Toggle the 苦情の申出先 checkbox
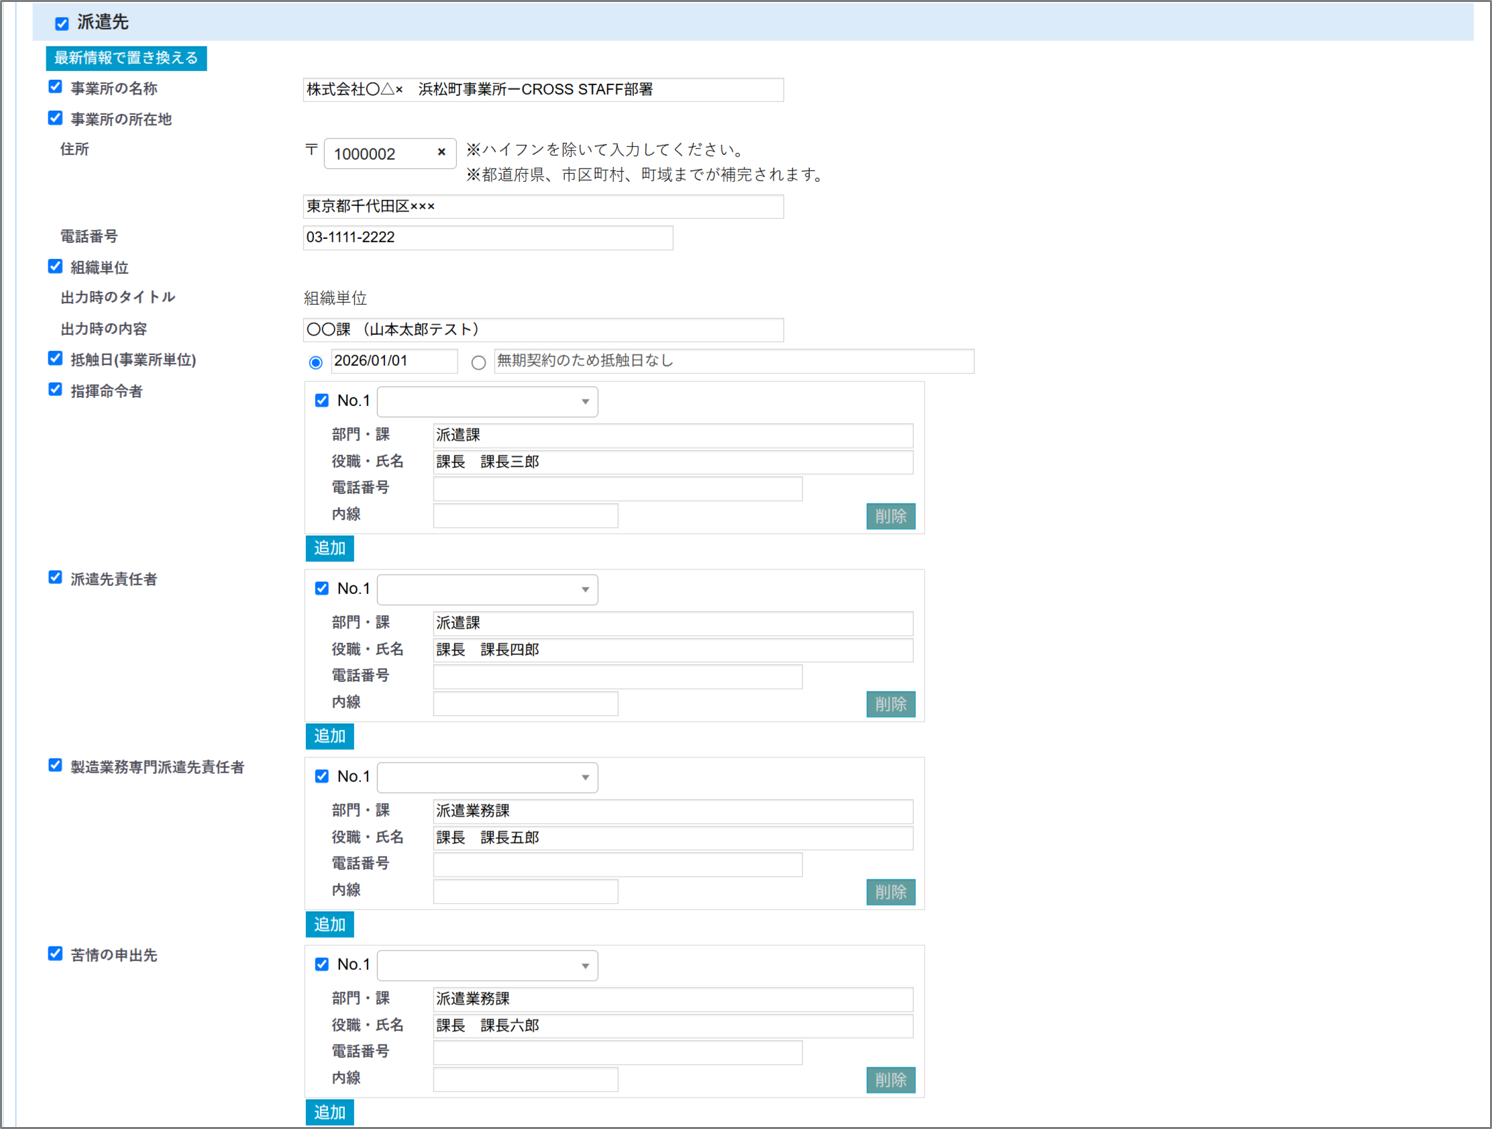This screenshot has width=1492, height=1129. (x=55, y=953)
